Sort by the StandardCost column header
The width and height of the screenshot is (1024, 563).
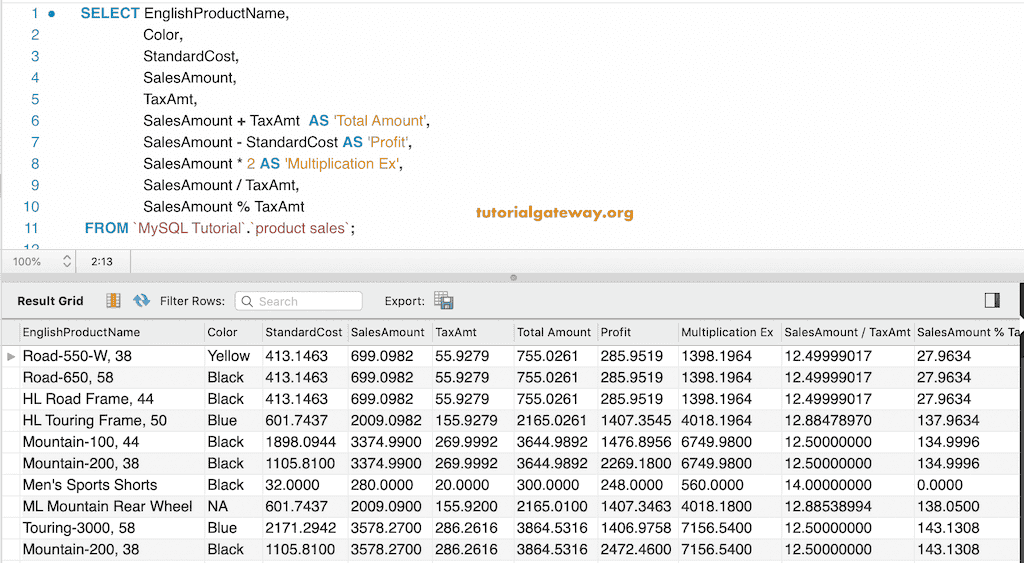[303, 332]
